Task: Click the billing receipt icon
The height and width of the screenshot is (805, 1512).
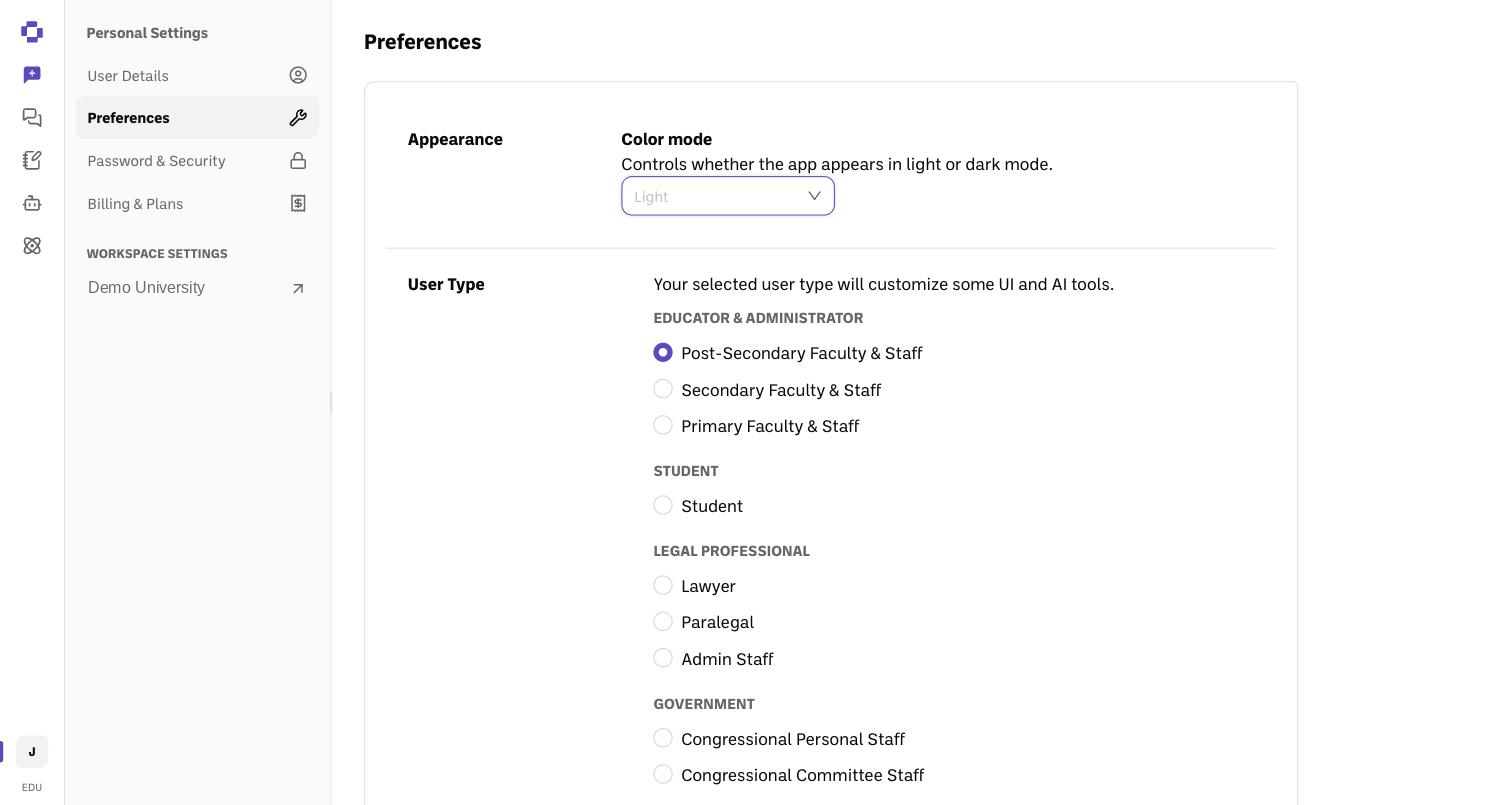Action: [x=298, y=203]
